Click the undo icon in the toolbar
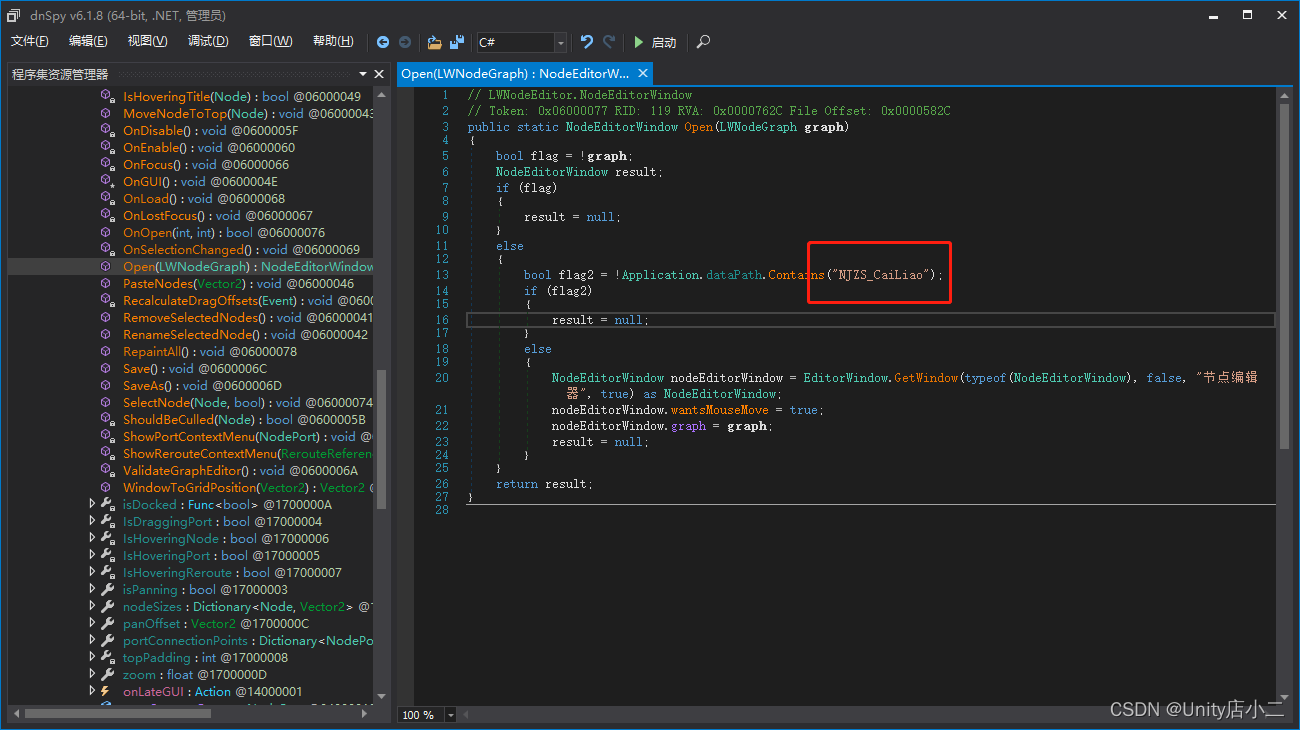 click(587, 42)
